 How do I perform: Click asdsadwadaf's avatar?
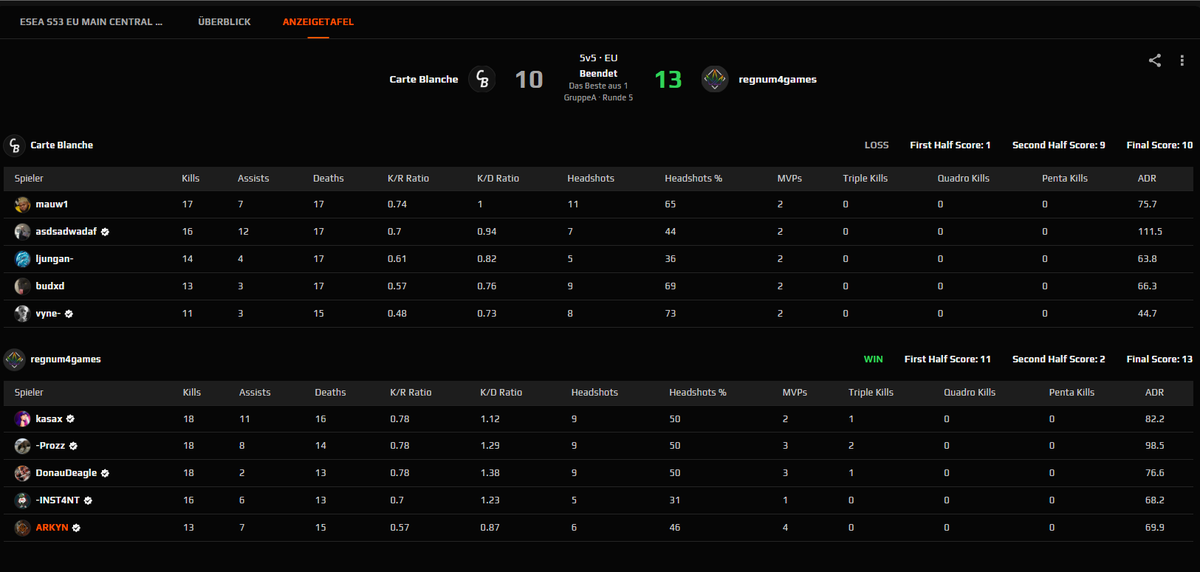click(22, 231)
